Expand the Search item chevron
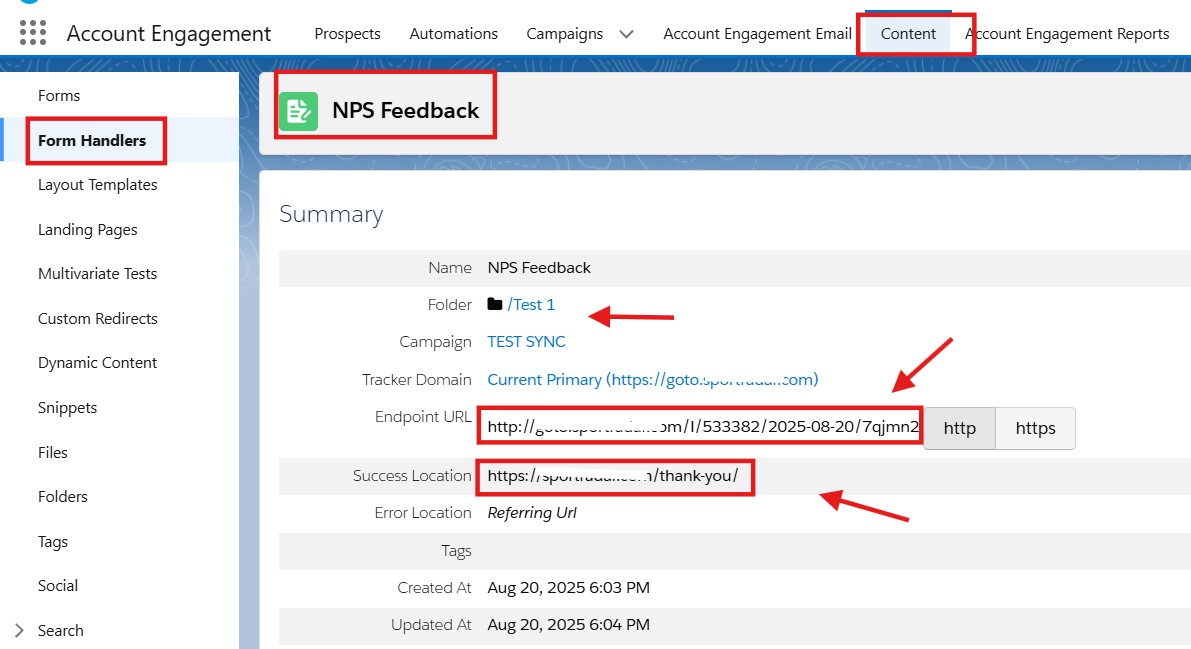Screen dimensions: 1191x649 pos(19,630)
